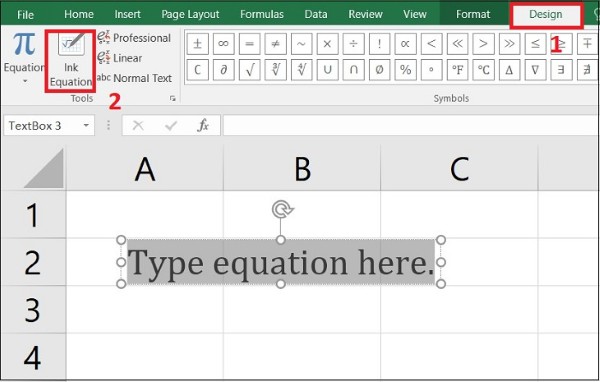Insert the nabla symbol
600x382 pixels.
coord(535,70)
